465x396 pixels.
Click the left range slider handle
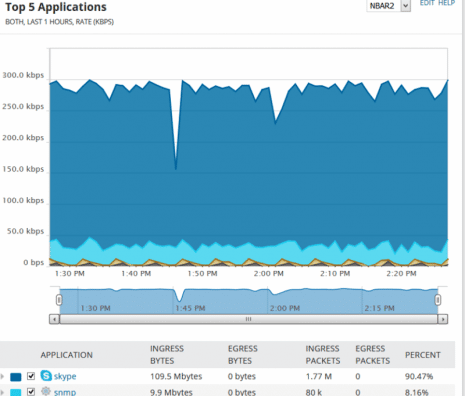click(59, 300)
